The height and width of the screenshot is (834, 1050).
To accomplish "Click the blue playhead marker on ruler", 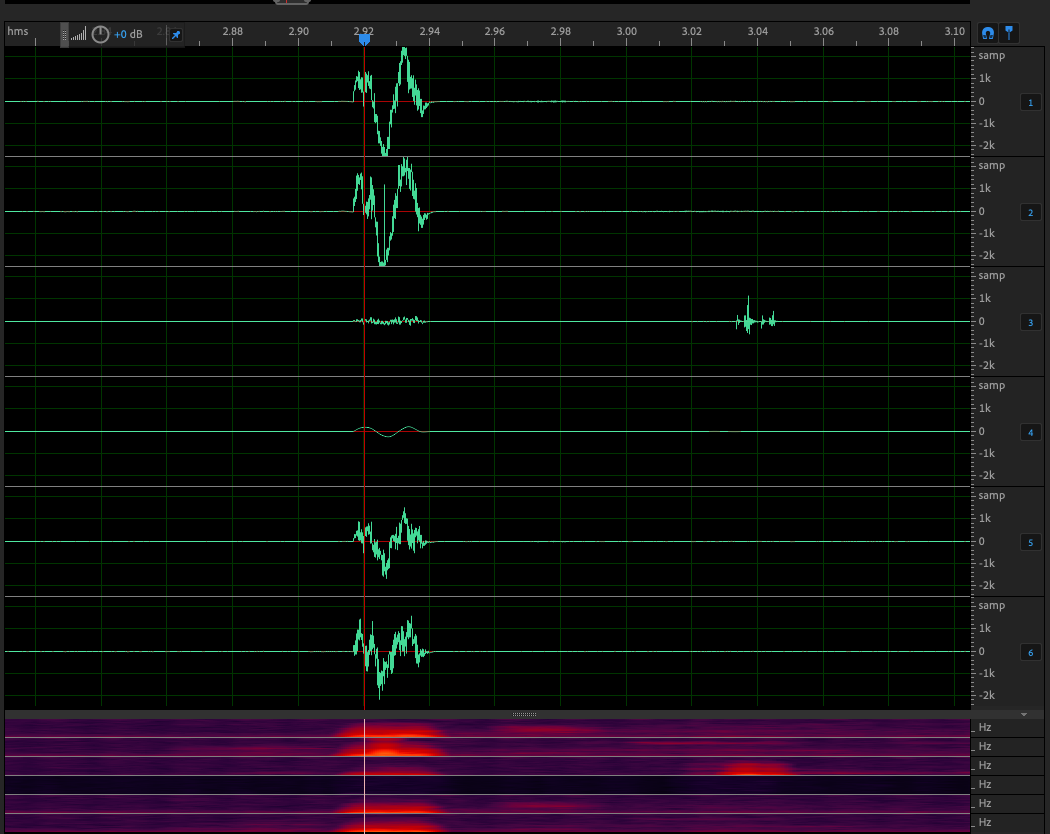I will click(x=364, y=39).
